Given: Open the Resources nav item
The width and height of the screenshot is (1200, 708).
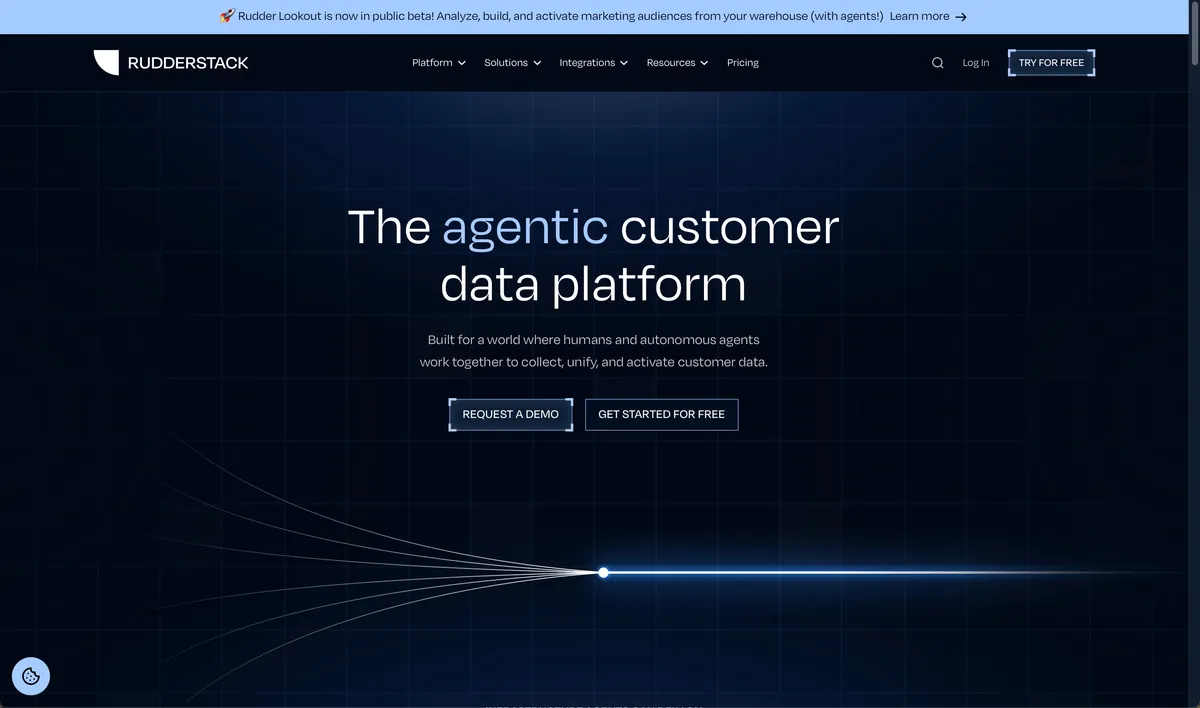Looking at the screenshot, I should click(678, 63).
